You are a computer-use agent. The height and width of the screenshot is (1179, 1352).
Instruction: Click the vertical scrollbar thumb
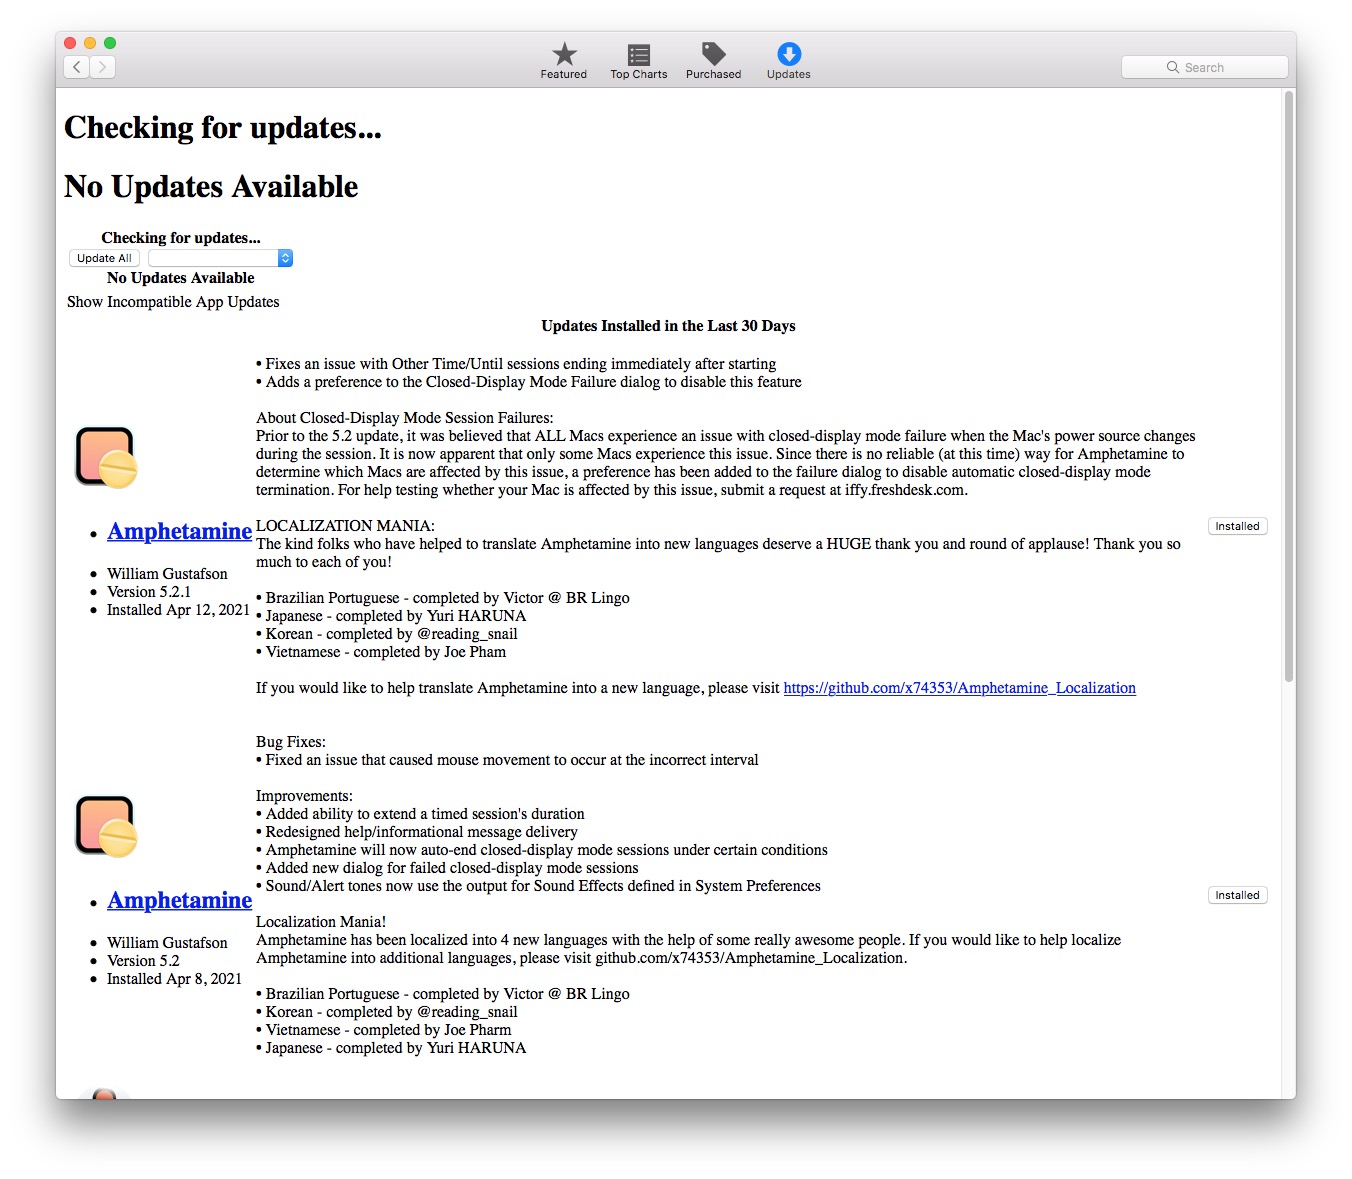(1288, 385)
